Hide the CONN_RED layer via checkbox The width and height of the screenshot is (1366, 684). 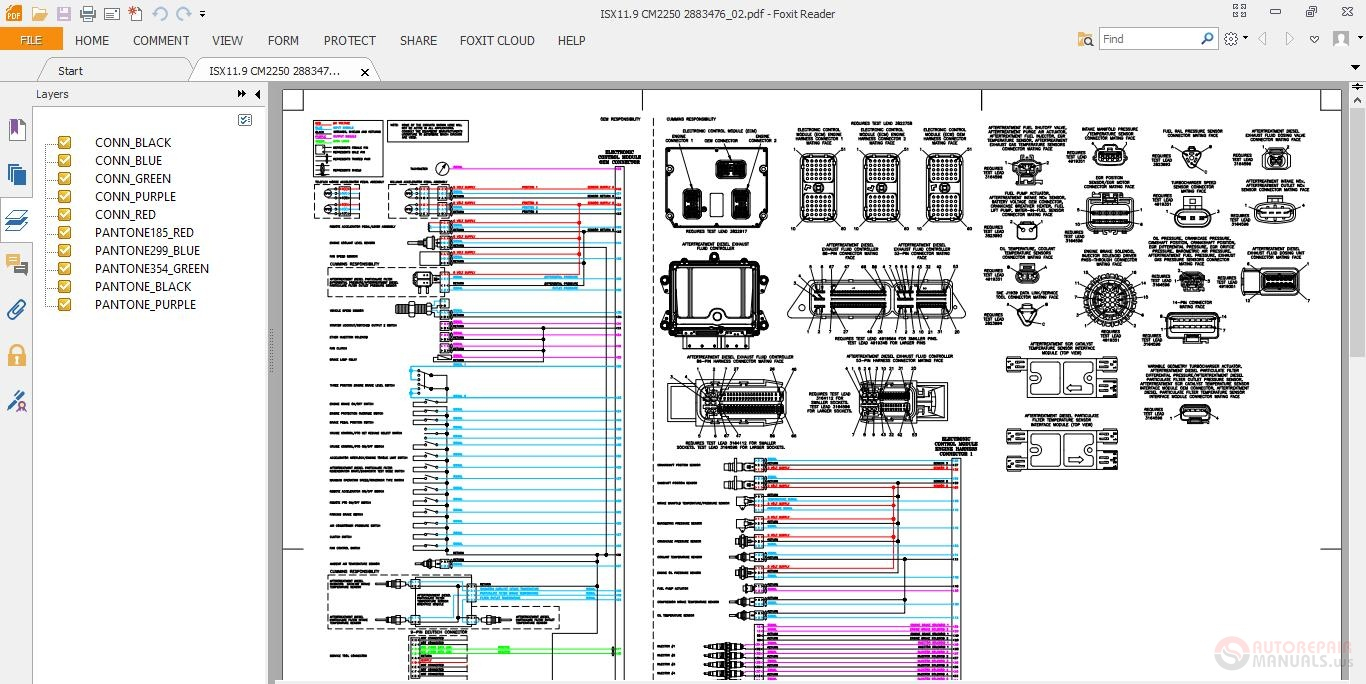(65, 214)
